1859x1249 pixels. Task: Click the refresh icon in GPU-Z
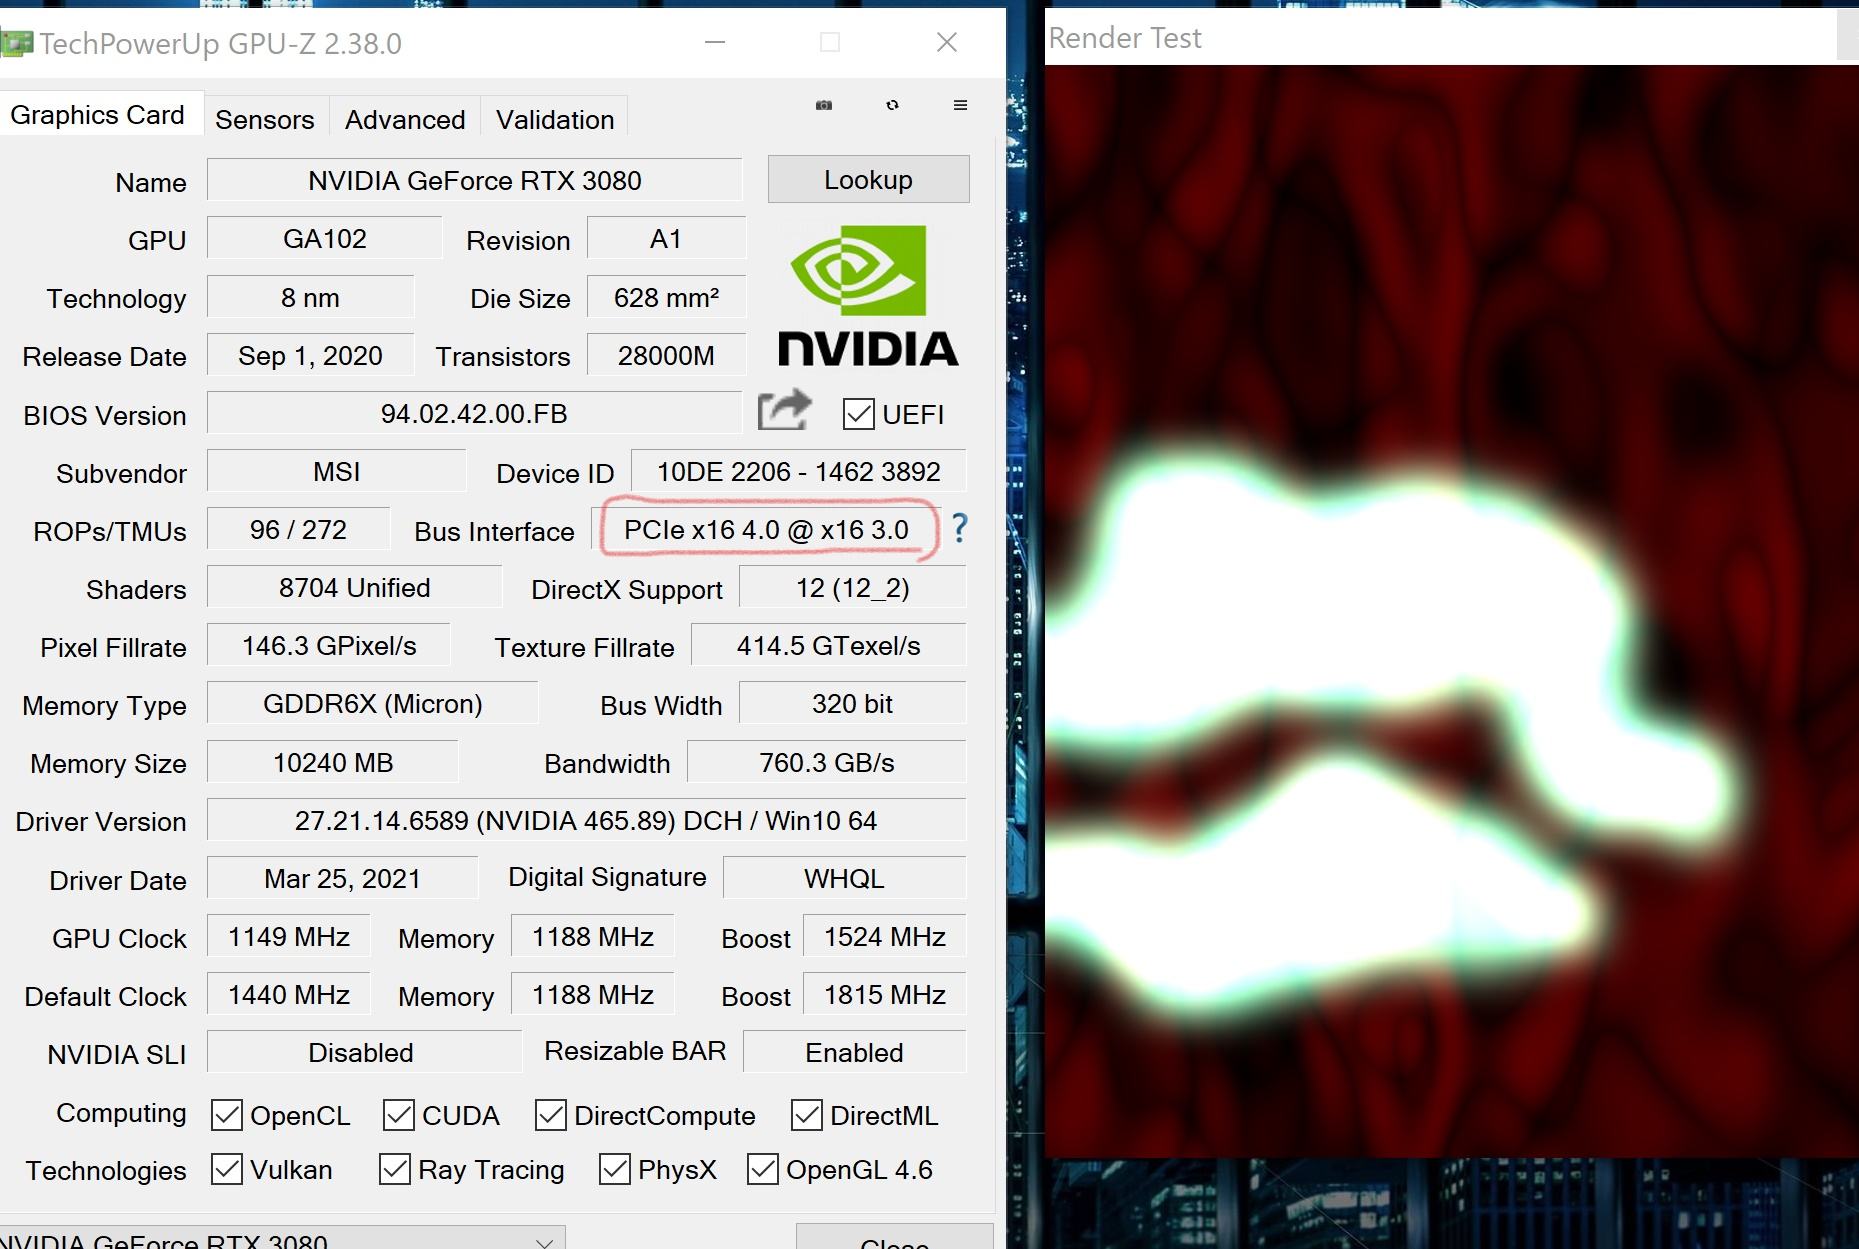coord(892,105)
